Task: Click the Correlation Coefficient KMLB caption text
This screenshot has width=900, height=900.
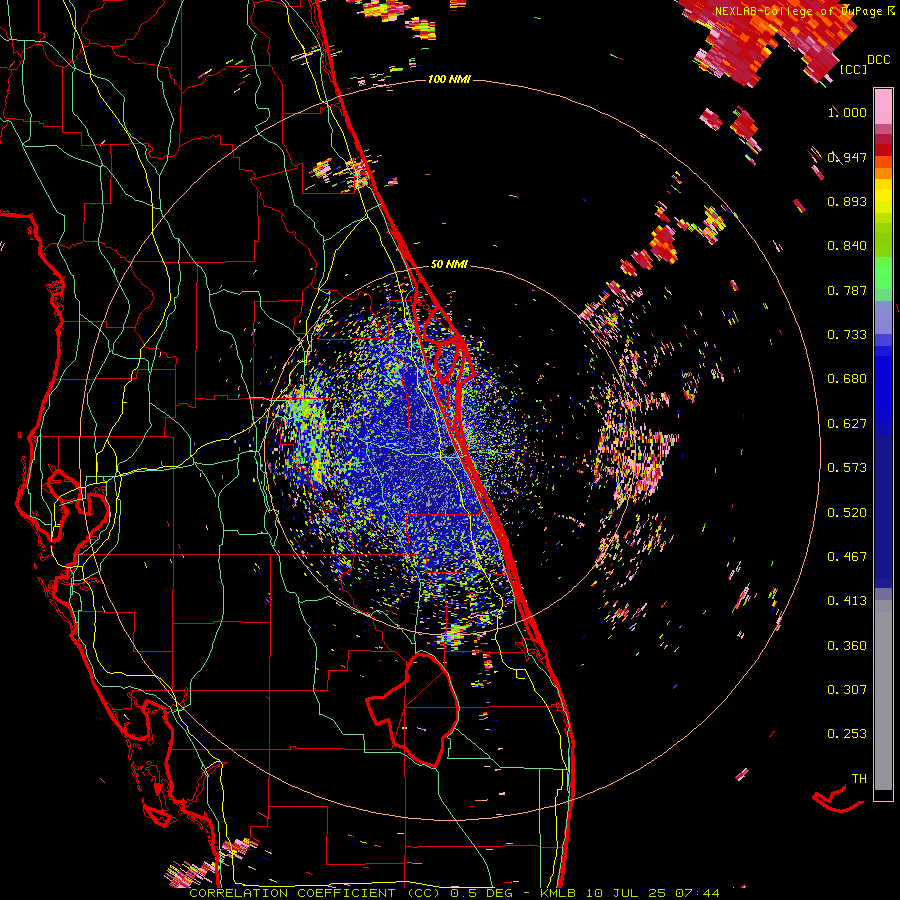Action: tap(454, 893)
